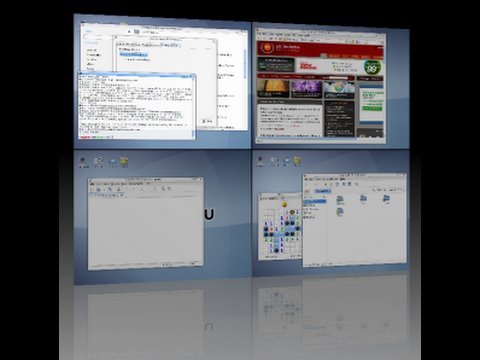Reveal an unopened cell in Minesweeper grid
The width and height of the screenshot is (480, 360).
pyautogui.click(x=267, y=212)
